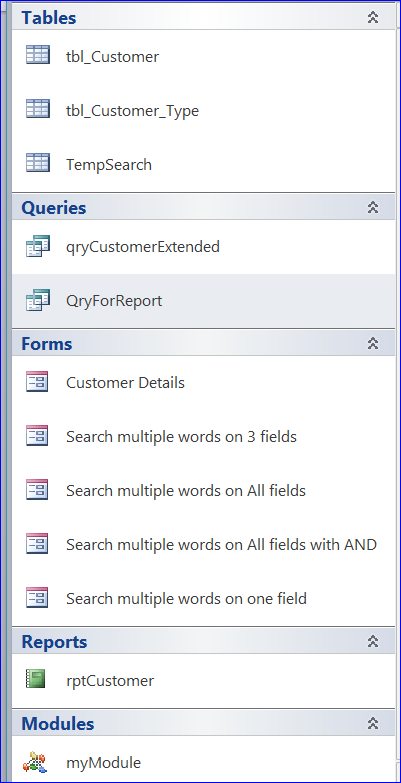
Task: Select the Tables group header label
Action: [x=48, y=17]
